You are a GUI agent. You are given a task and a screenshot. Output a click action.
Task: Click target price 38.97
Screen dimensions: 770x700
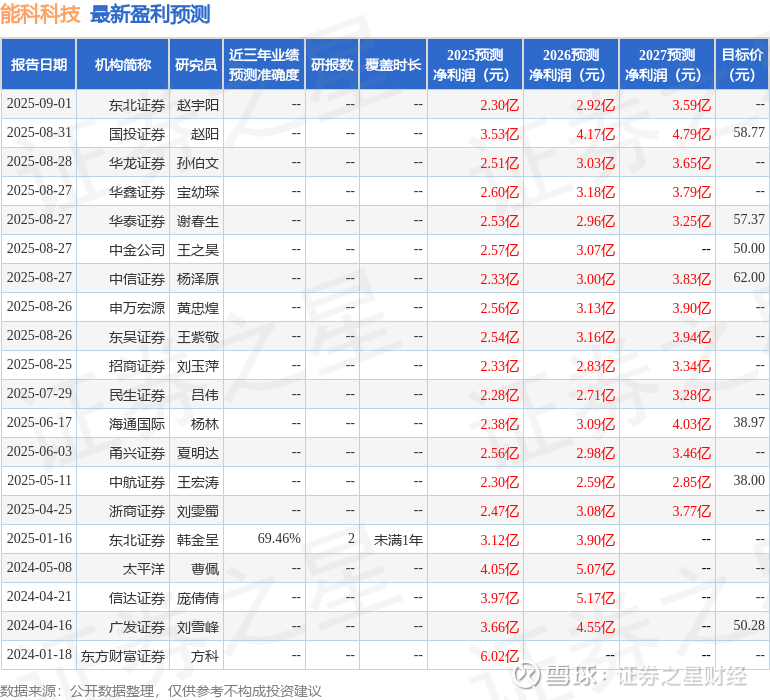click(x=749, y=422)
